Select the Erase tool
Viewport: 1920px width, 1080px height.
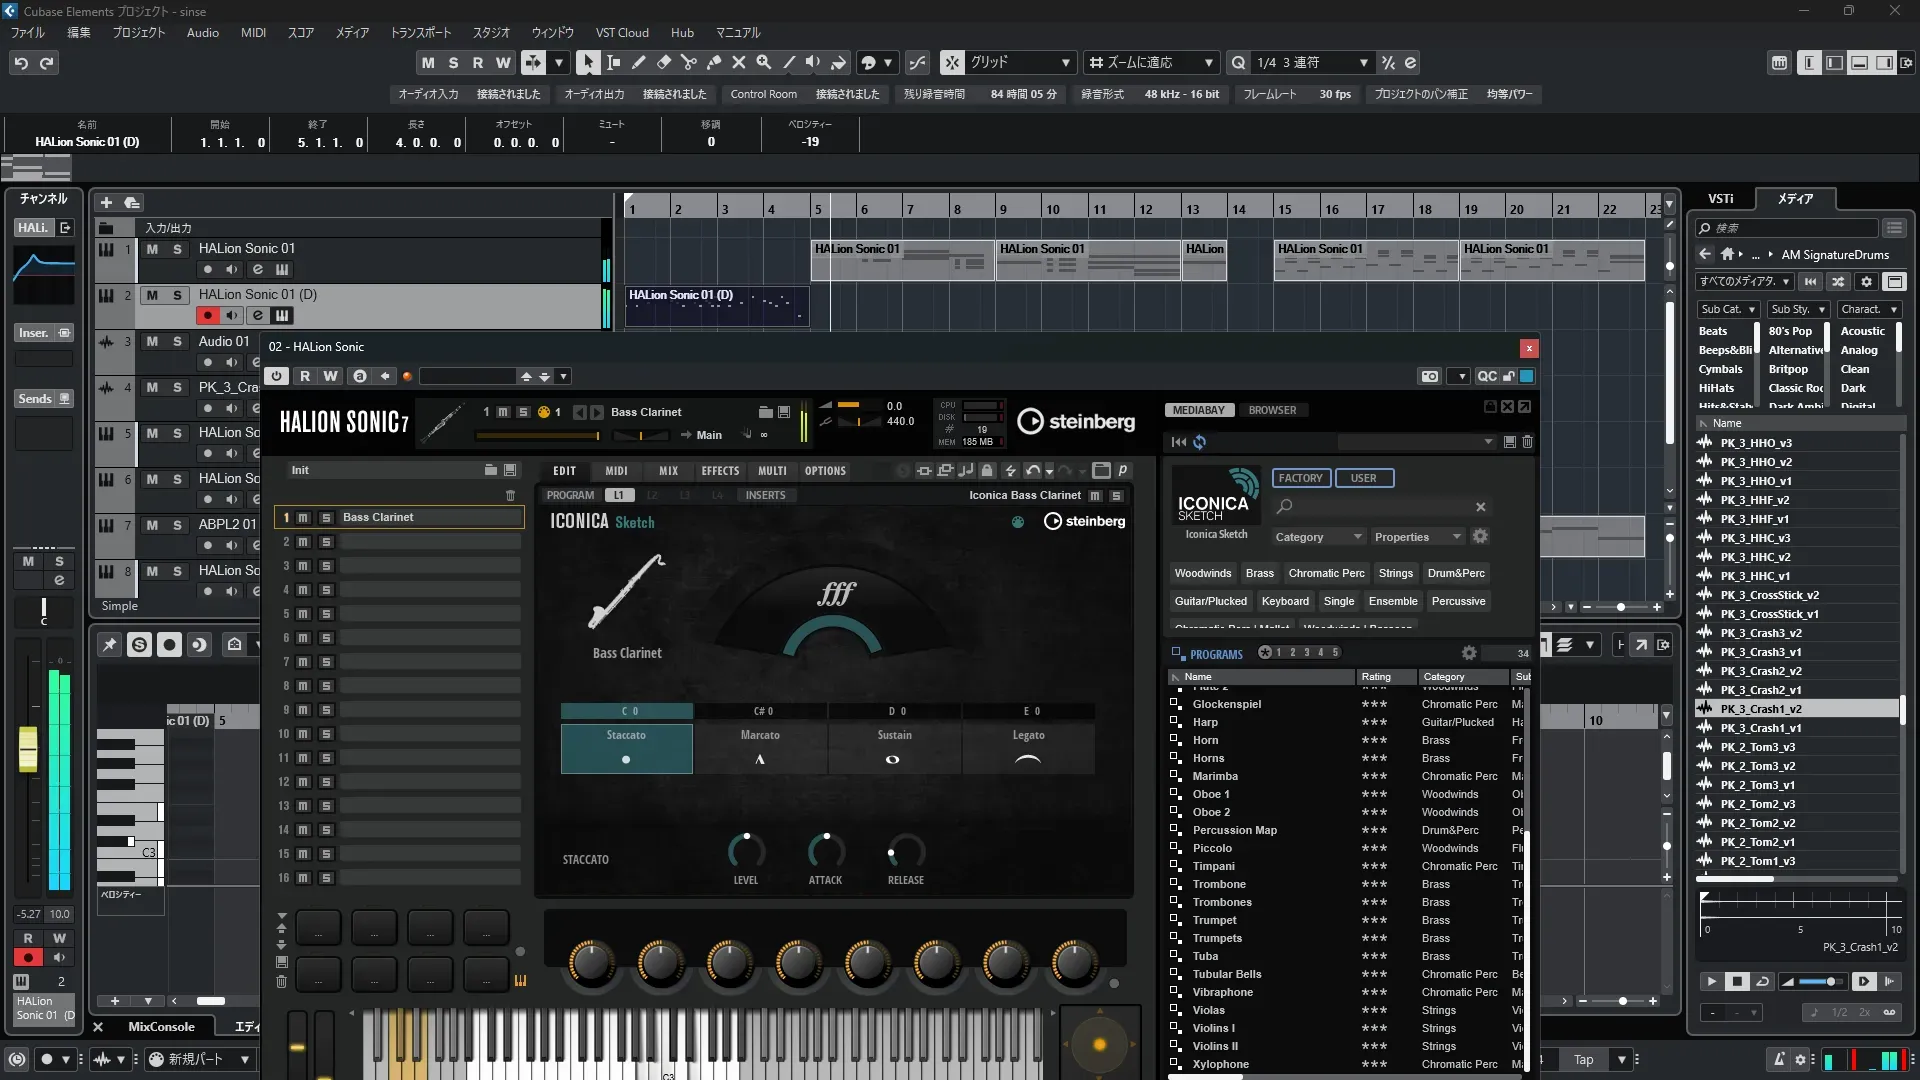[x=663, y=63]
